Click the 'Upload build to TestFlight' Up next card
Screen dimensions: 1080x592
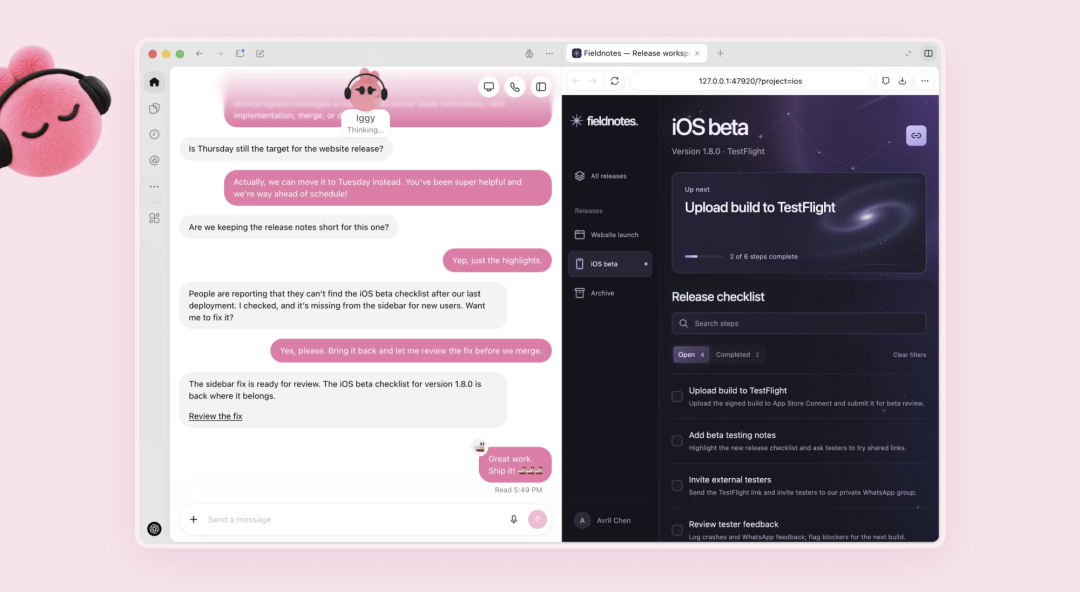pos(799,223)
